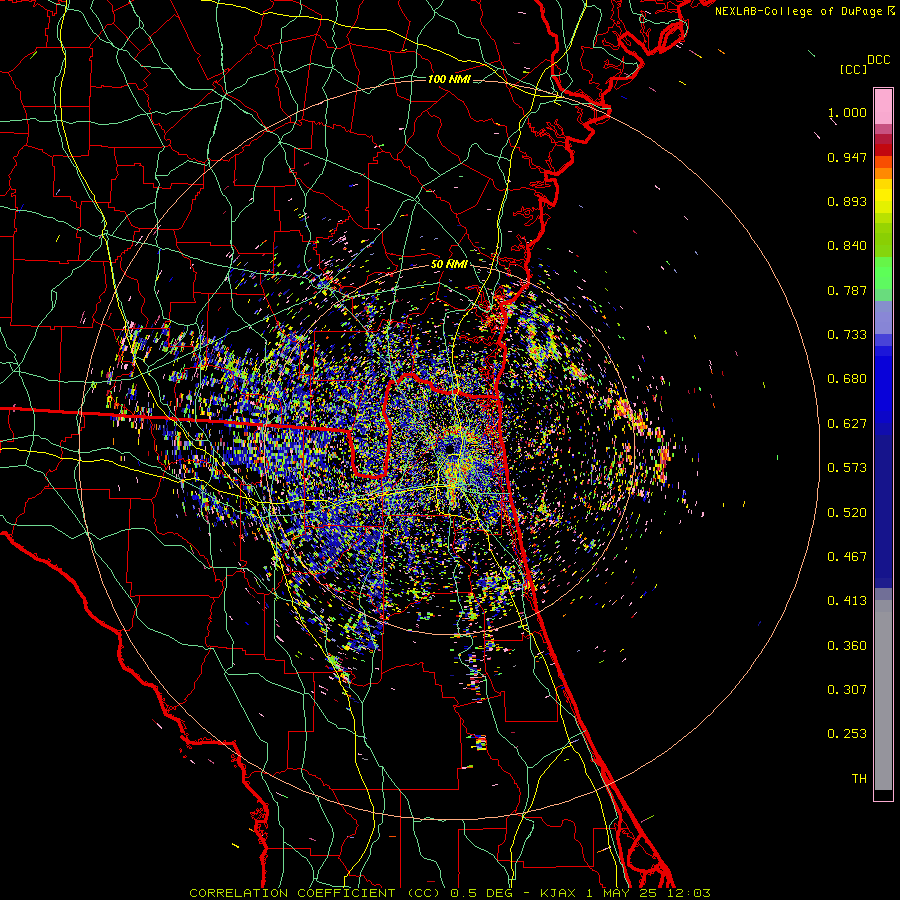Select the 0.733 scale value
900x900 pixels.
pos(847,335)
